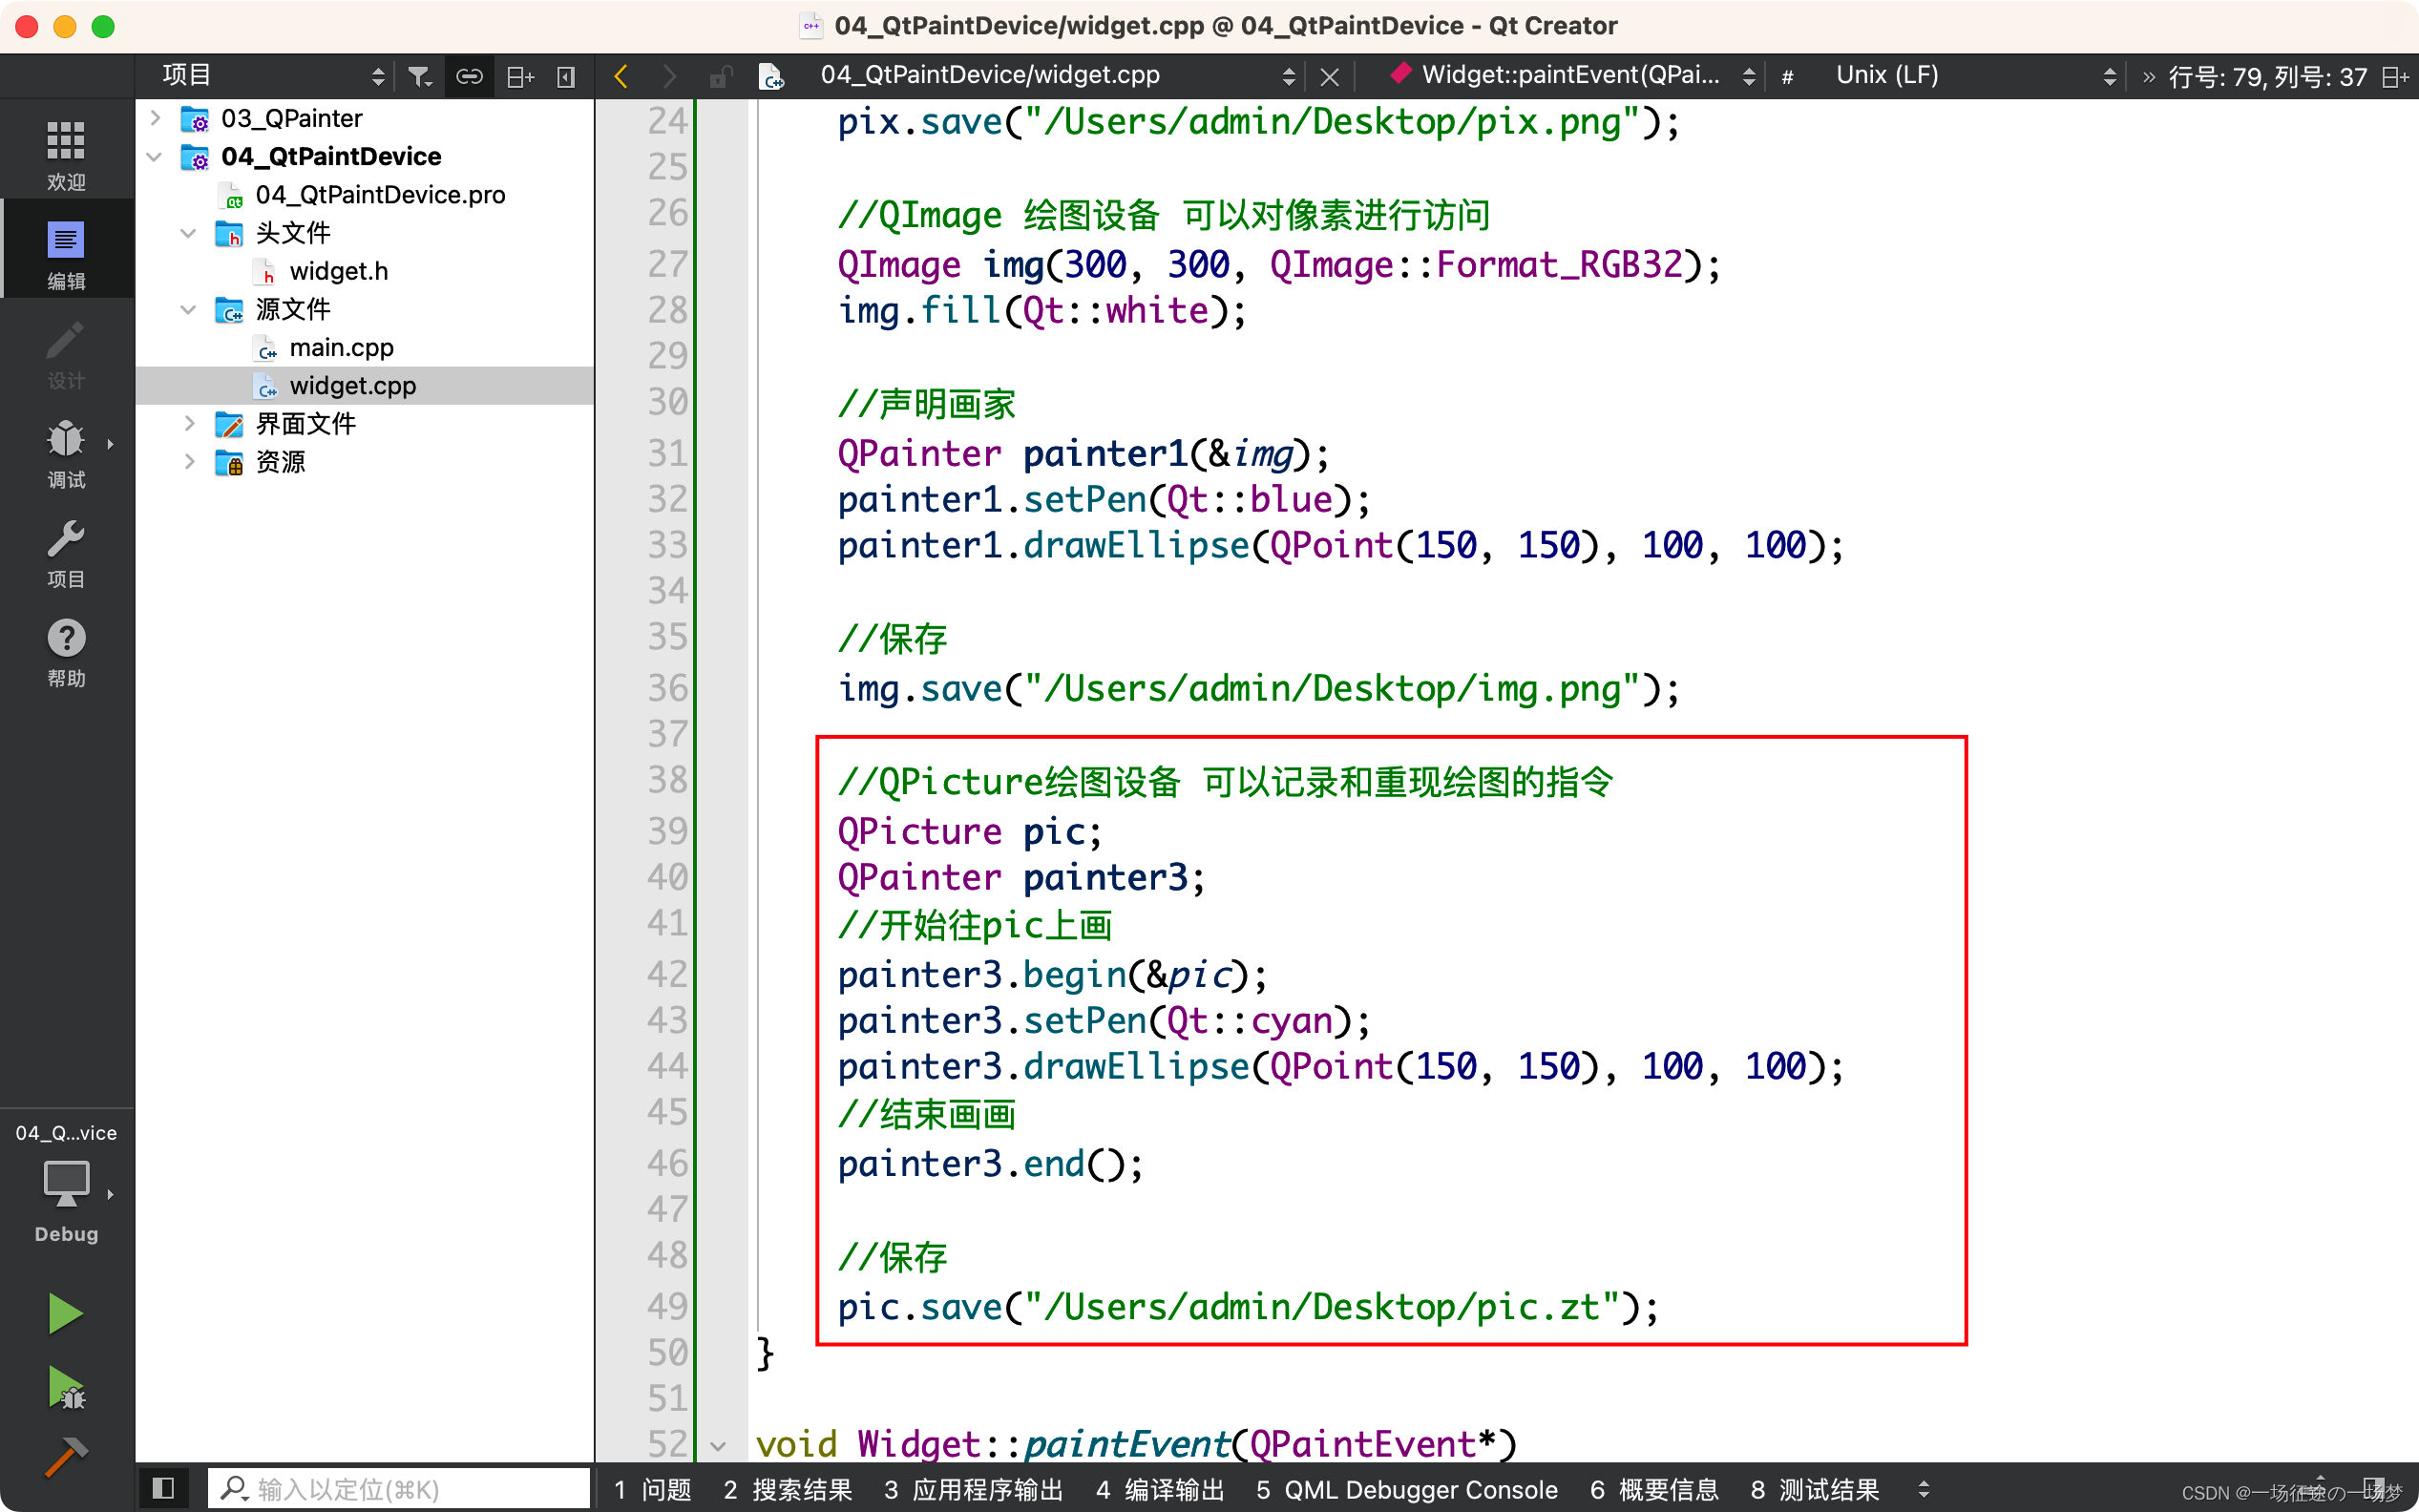Click the # encoding indicator in toolbar
The width and height of the screenshot is (2419, 1512).
pyautogui.click(x=1787, y=76)
